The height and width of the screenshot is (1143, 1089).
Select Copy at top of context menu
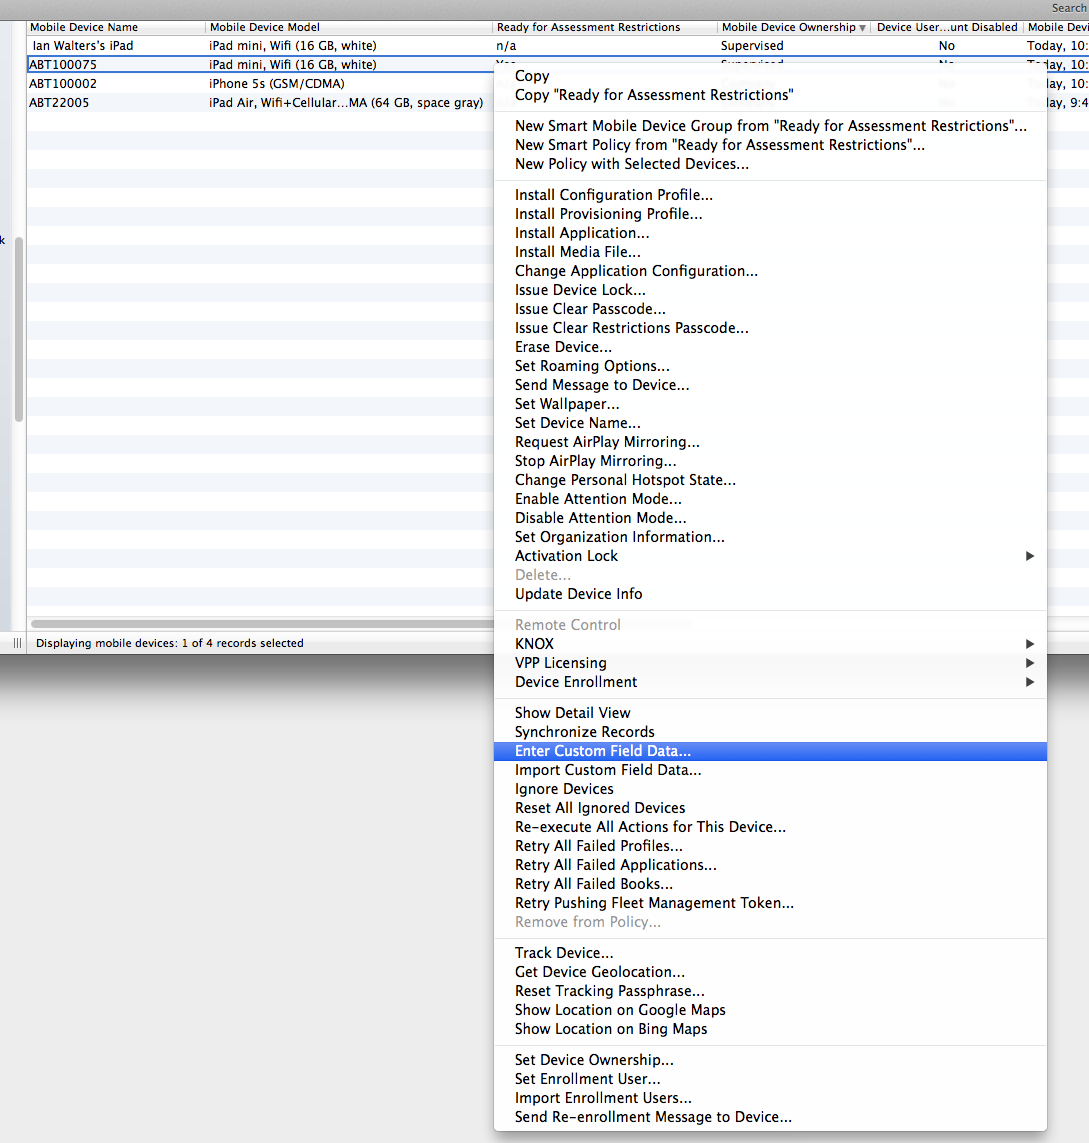(x=532, y=76)
